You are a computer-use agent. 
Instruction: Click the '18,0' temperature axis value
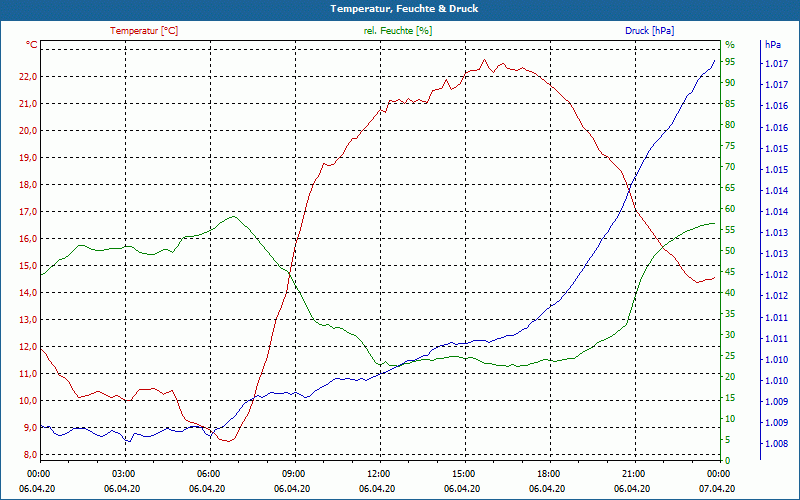[x=28, y=185]
